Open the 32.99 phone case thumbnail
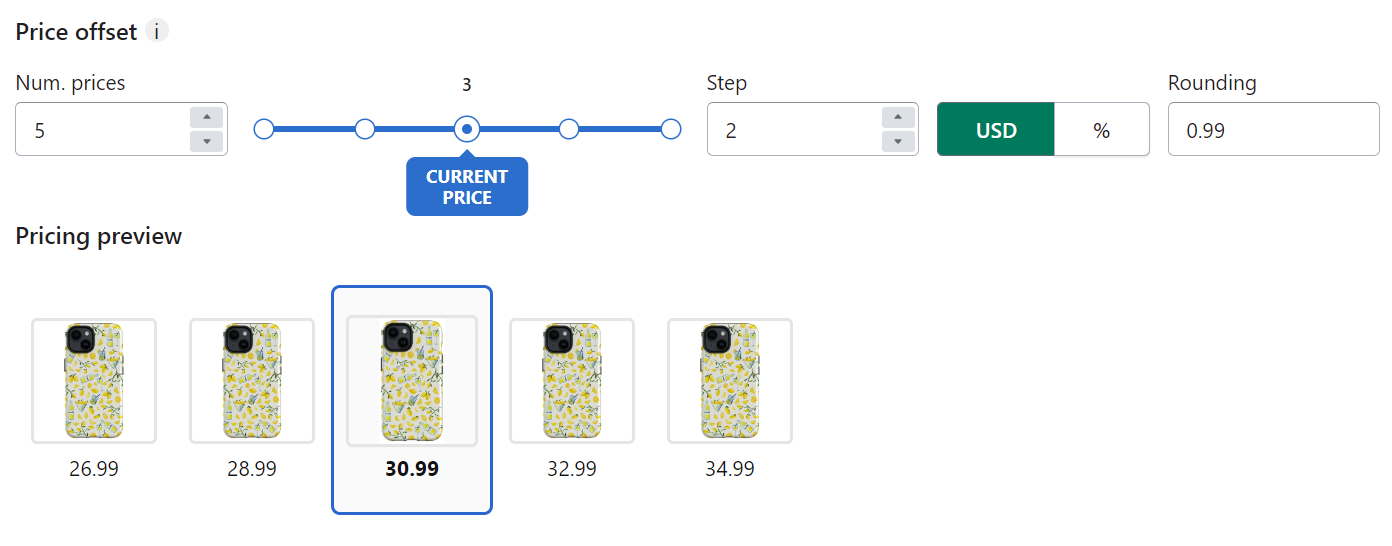This screenshot has width=1392, height=546. pos(572,381)
